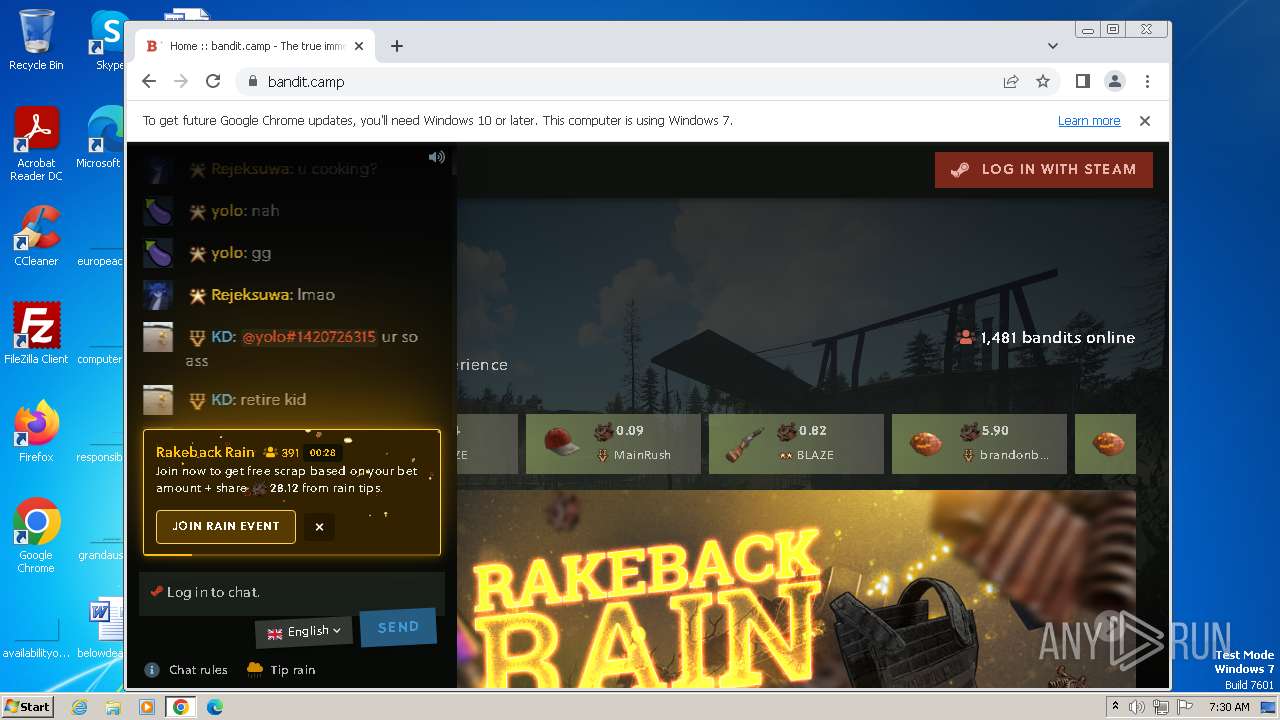Viewport: 1280px width, 720px height.
Task: Click the Tip rain link
Action: (x=292, y=670)
